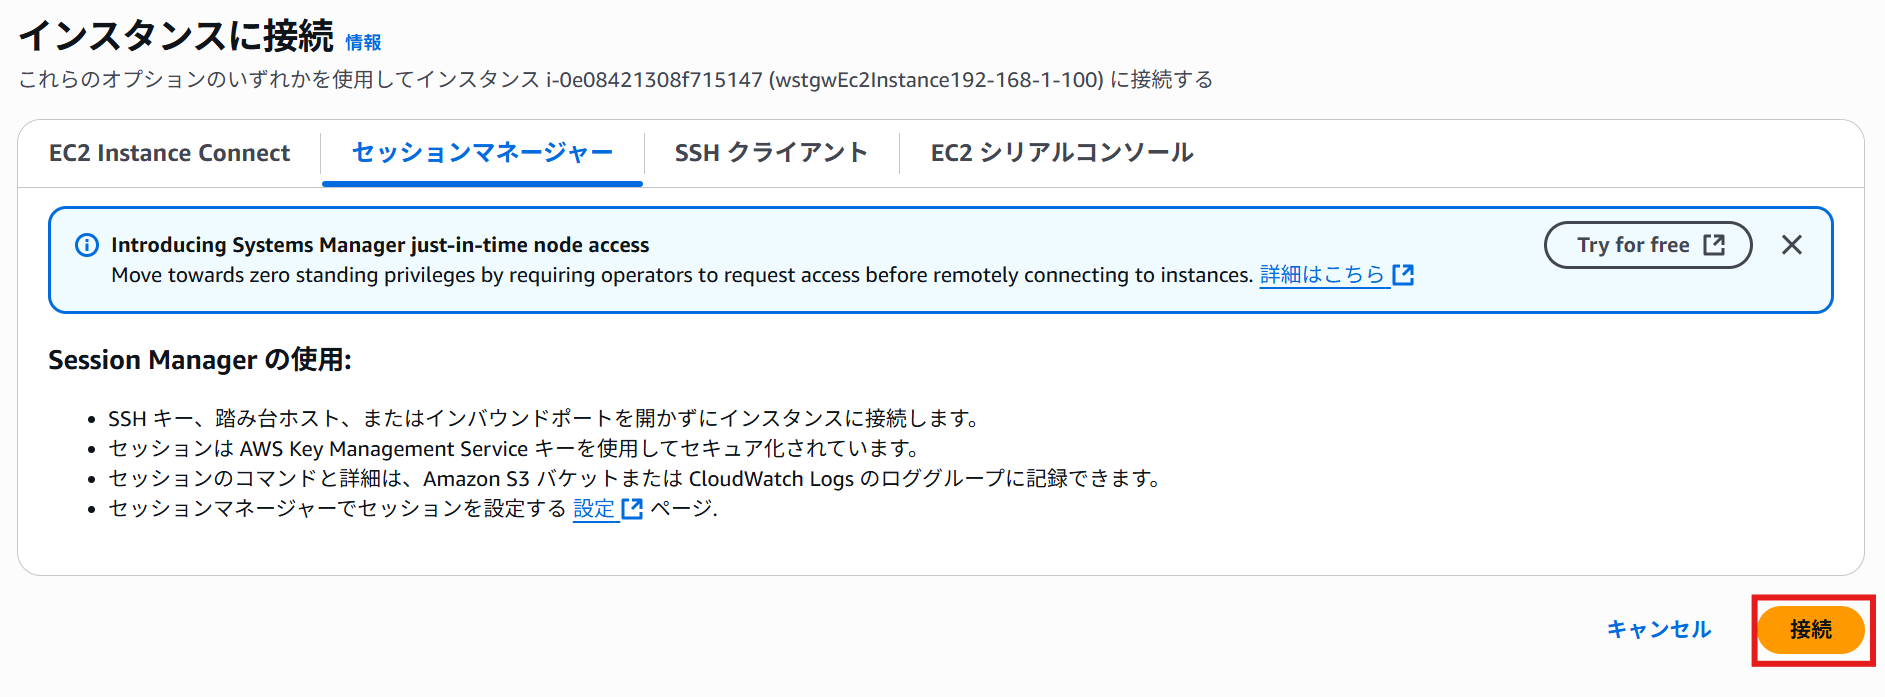Click the bullet mentioning AWS Key Management Service
This screenshot has width=1885, height=697.
tap(515, 449)
